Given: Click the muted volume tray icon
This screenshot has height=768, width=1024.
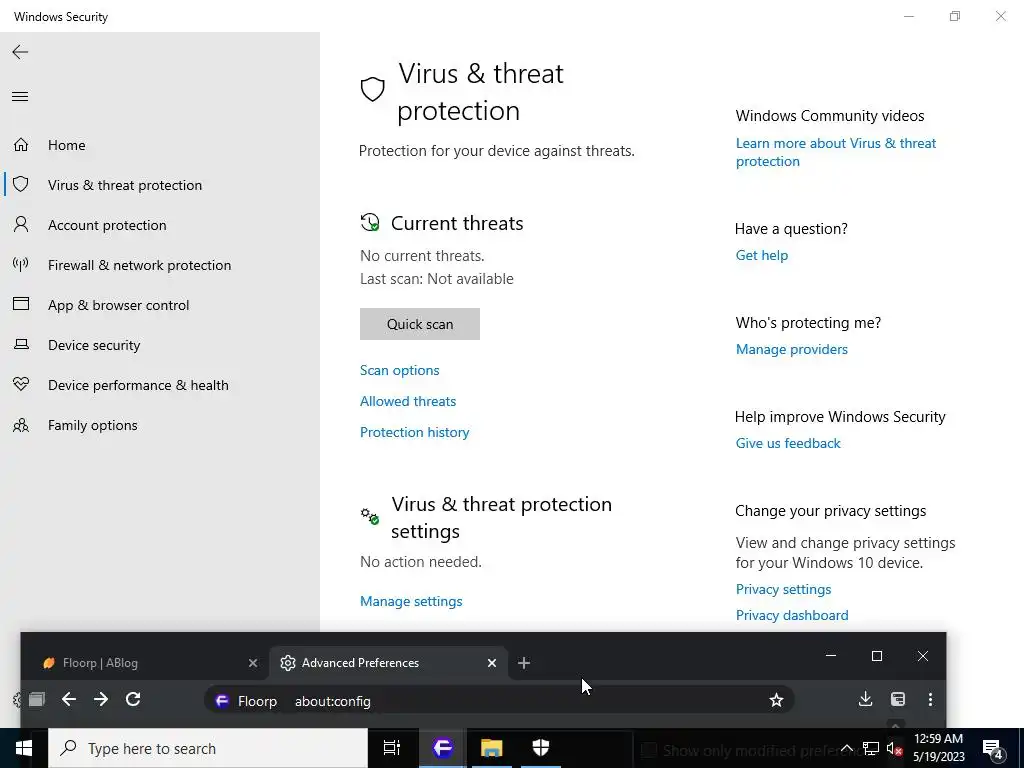Looking at the screenshot, I should pos(895,748).
